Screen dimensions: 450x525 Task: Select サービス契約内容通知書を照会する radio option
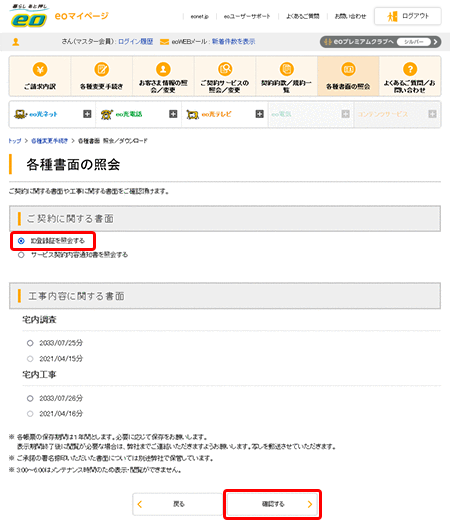(x=21, y=255)
